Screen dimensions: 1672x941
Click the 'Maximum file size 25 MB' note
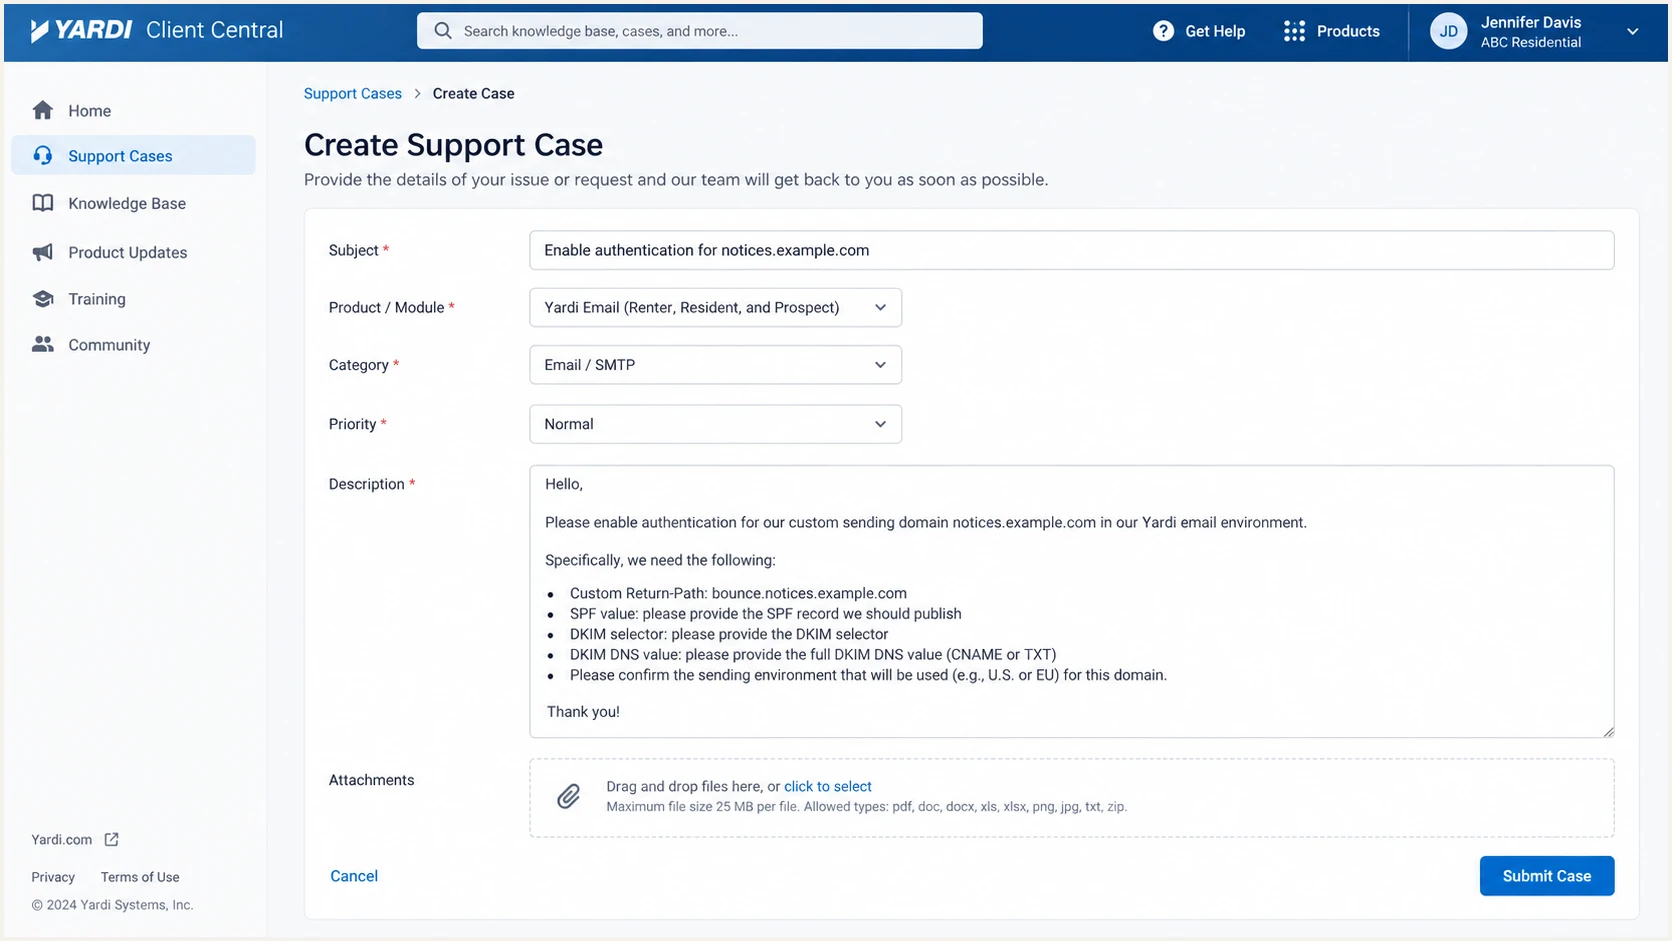point(866,807)
